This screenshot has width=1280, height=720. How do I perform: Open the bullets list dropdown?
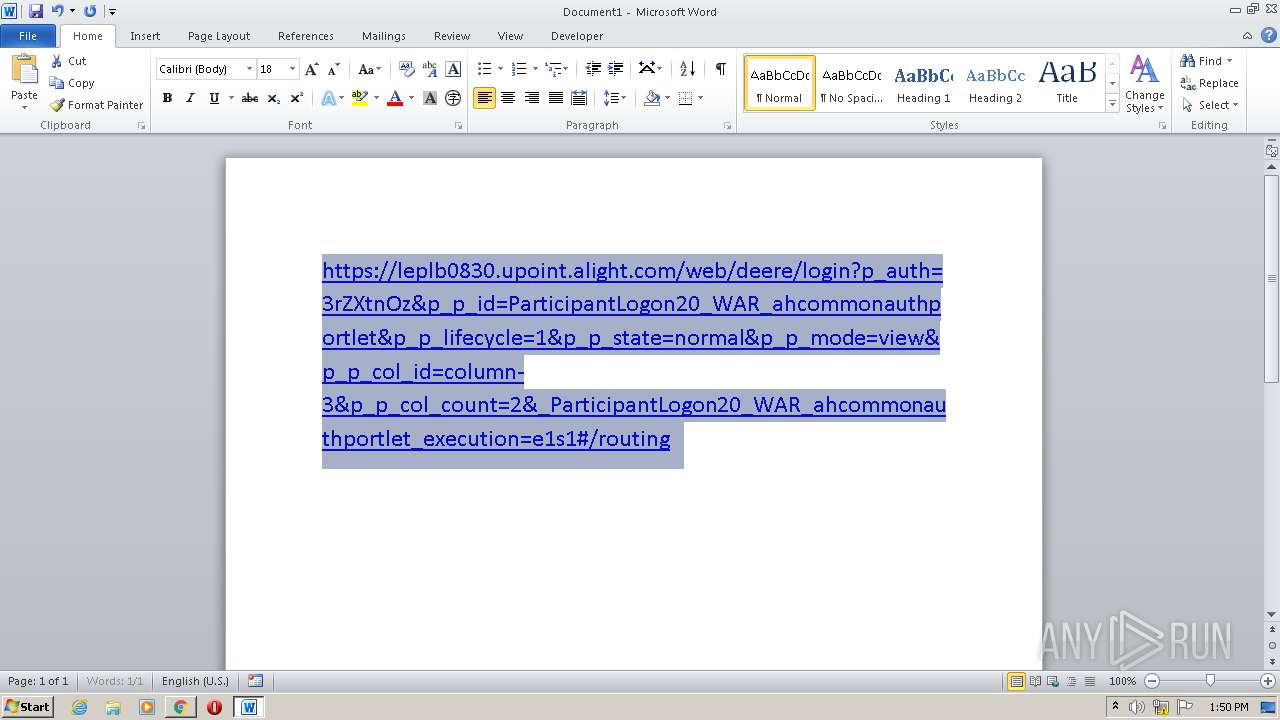[501, 69]
